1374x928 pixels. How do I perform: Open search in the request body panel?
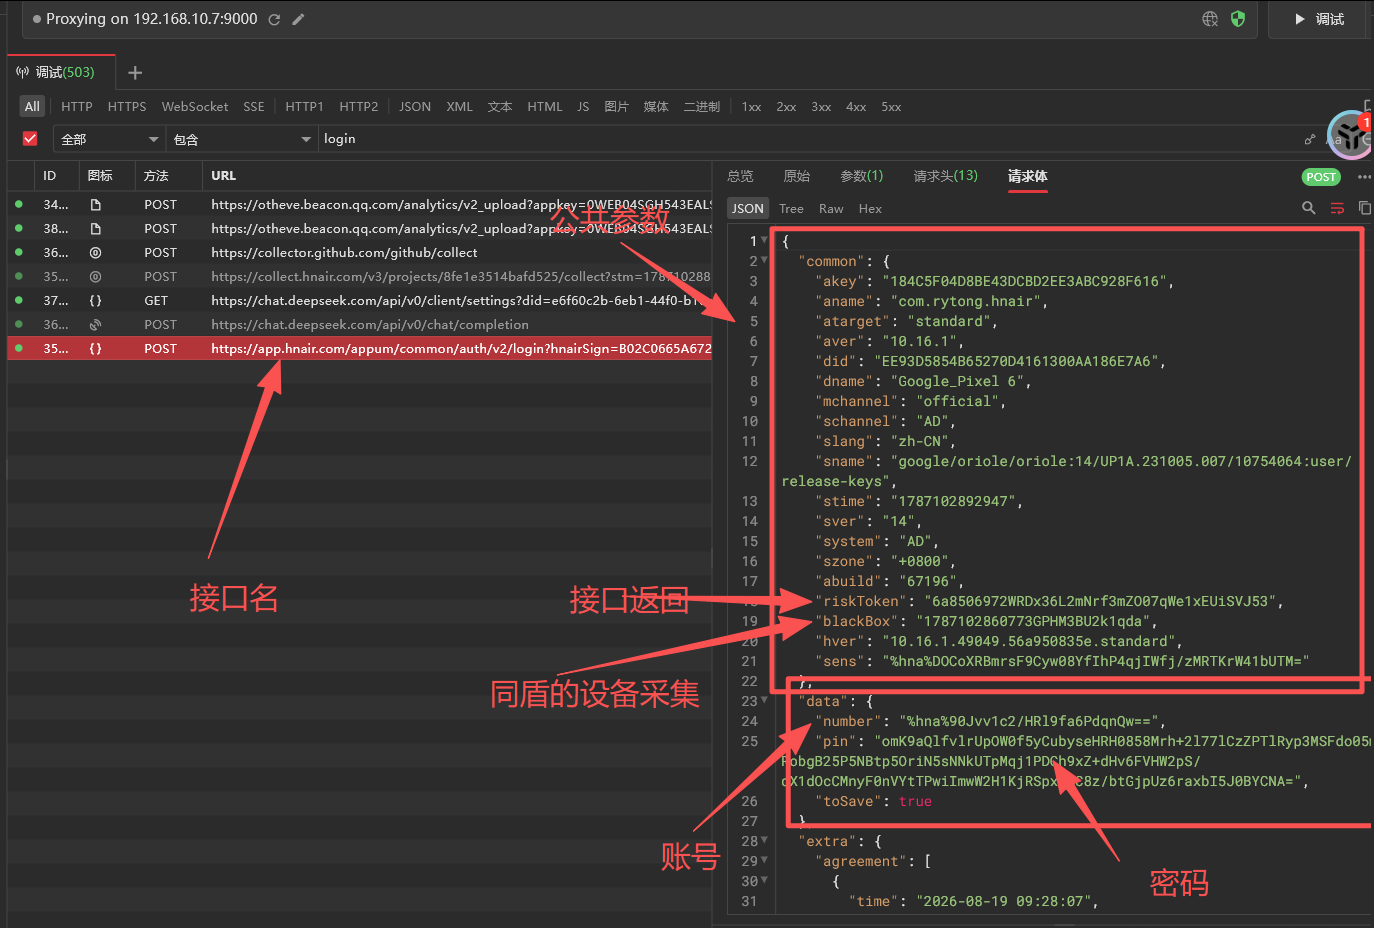pyautogui.click(x=1309, y=208)
